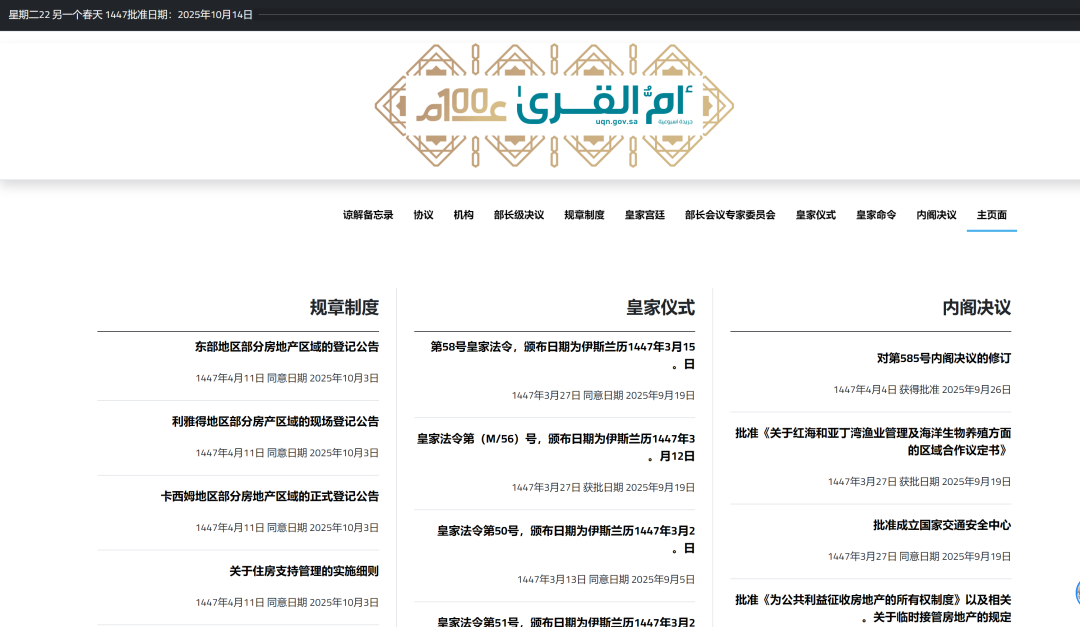Open the 谅解备忘录 menu item
Viewport: 1080px width, 627px height.
[x=368, y=215]
